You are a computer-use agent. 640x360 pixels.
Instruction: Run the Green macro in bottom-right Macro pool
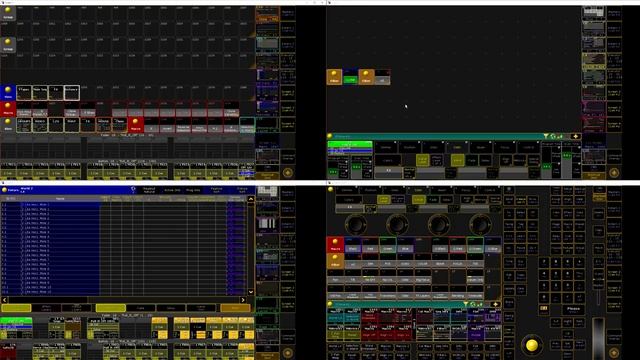[388, 245]
